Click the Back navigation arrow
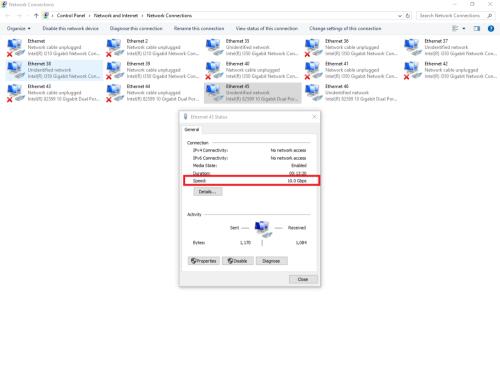This screenshot has height=375, width=500. tap(8, 16)
